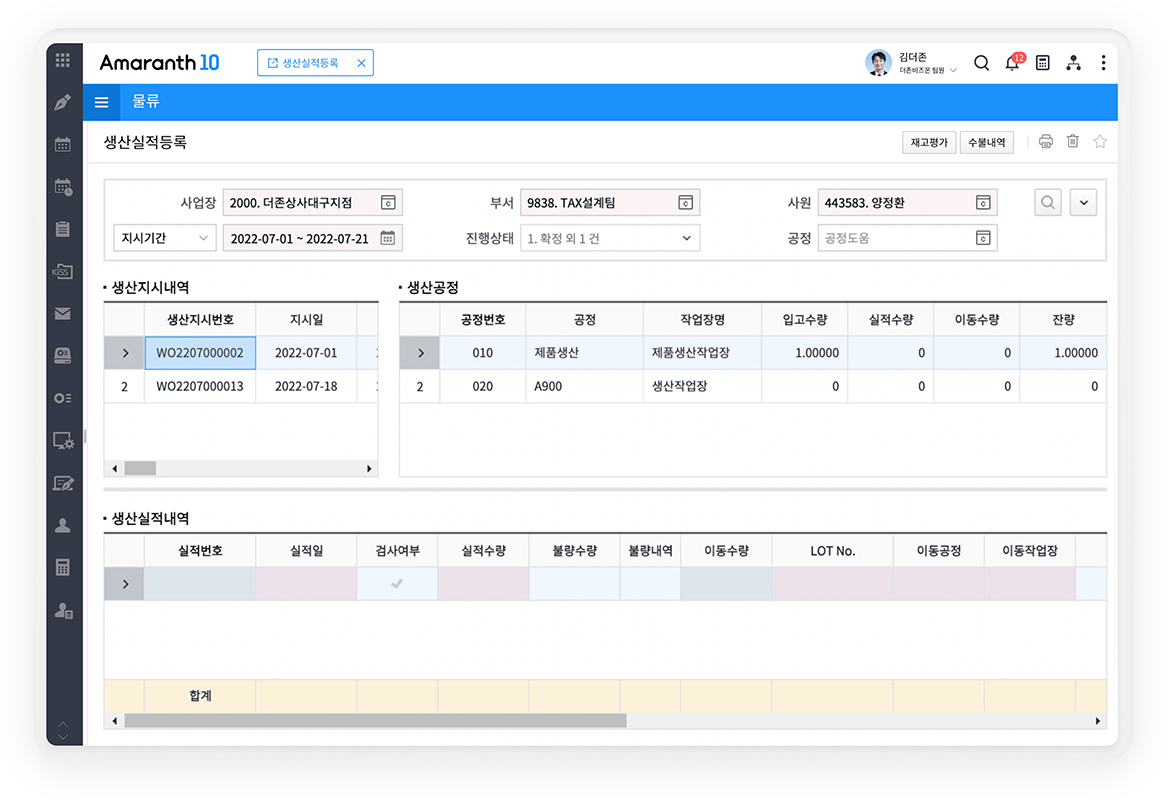Image resolution: width=1168 pixels, height=801 pixels.
Task: Click the 부서 input field
Action: (x=610, y=203)
